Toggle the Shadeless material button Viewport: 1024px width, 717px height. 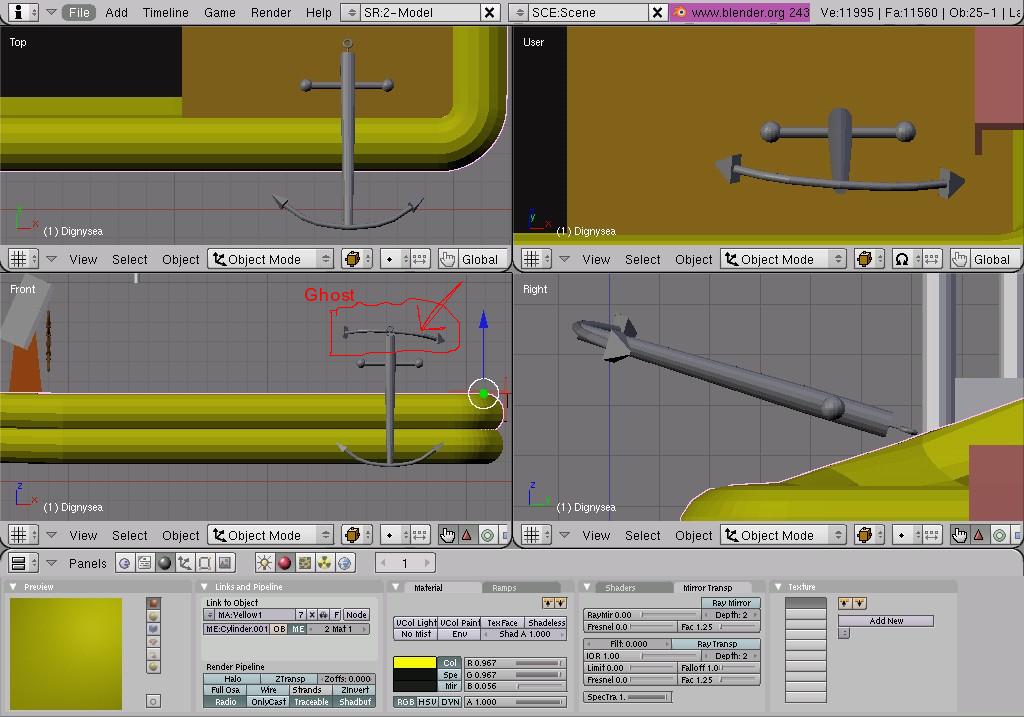[546, 623]
